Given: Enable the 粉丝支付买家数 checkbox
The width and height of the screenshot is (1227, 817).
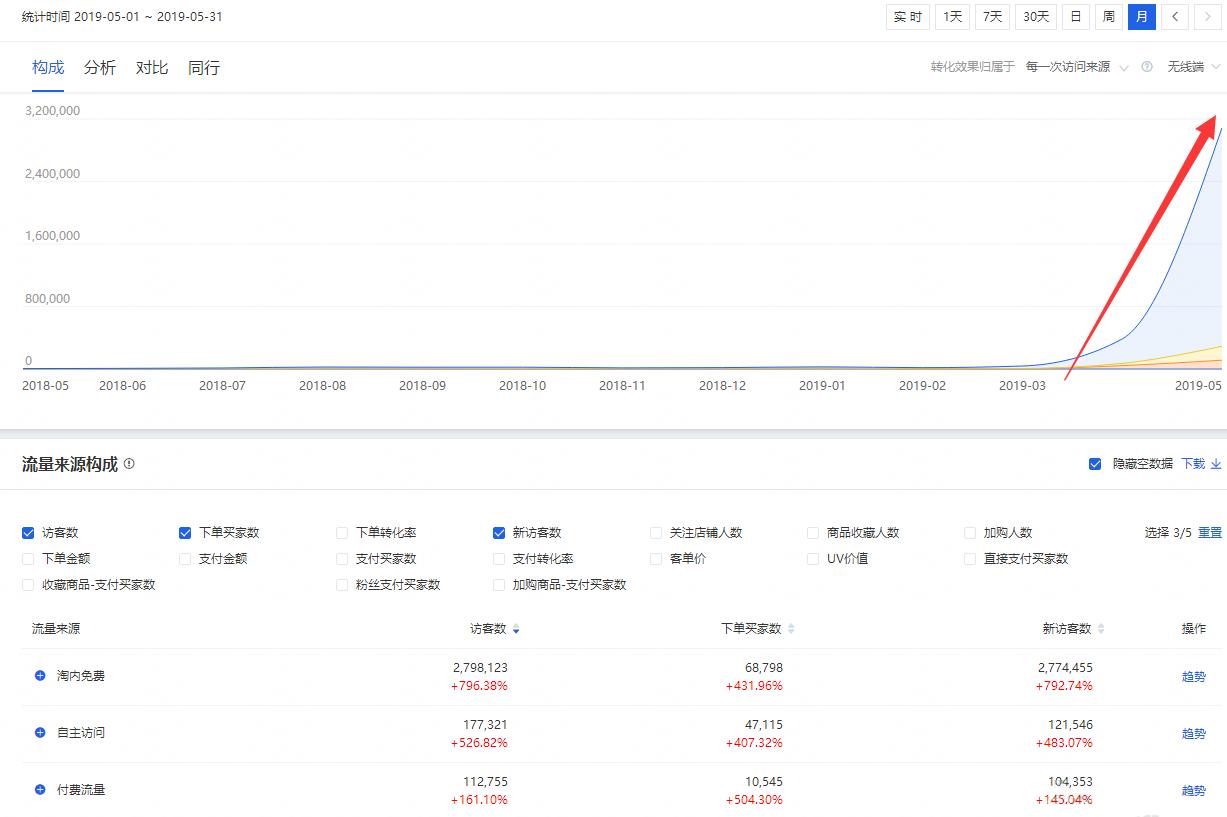Looking at the screenshot, I should pos(342,585).
